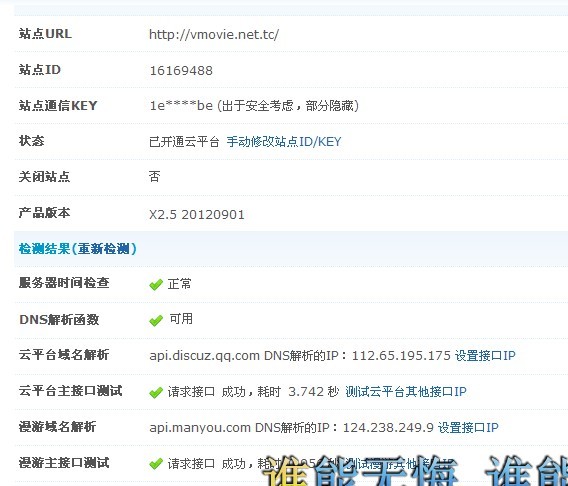Click the 云平台域名解析 row label
The width and height of the screenshot is (568, 486).
[64, 355]
